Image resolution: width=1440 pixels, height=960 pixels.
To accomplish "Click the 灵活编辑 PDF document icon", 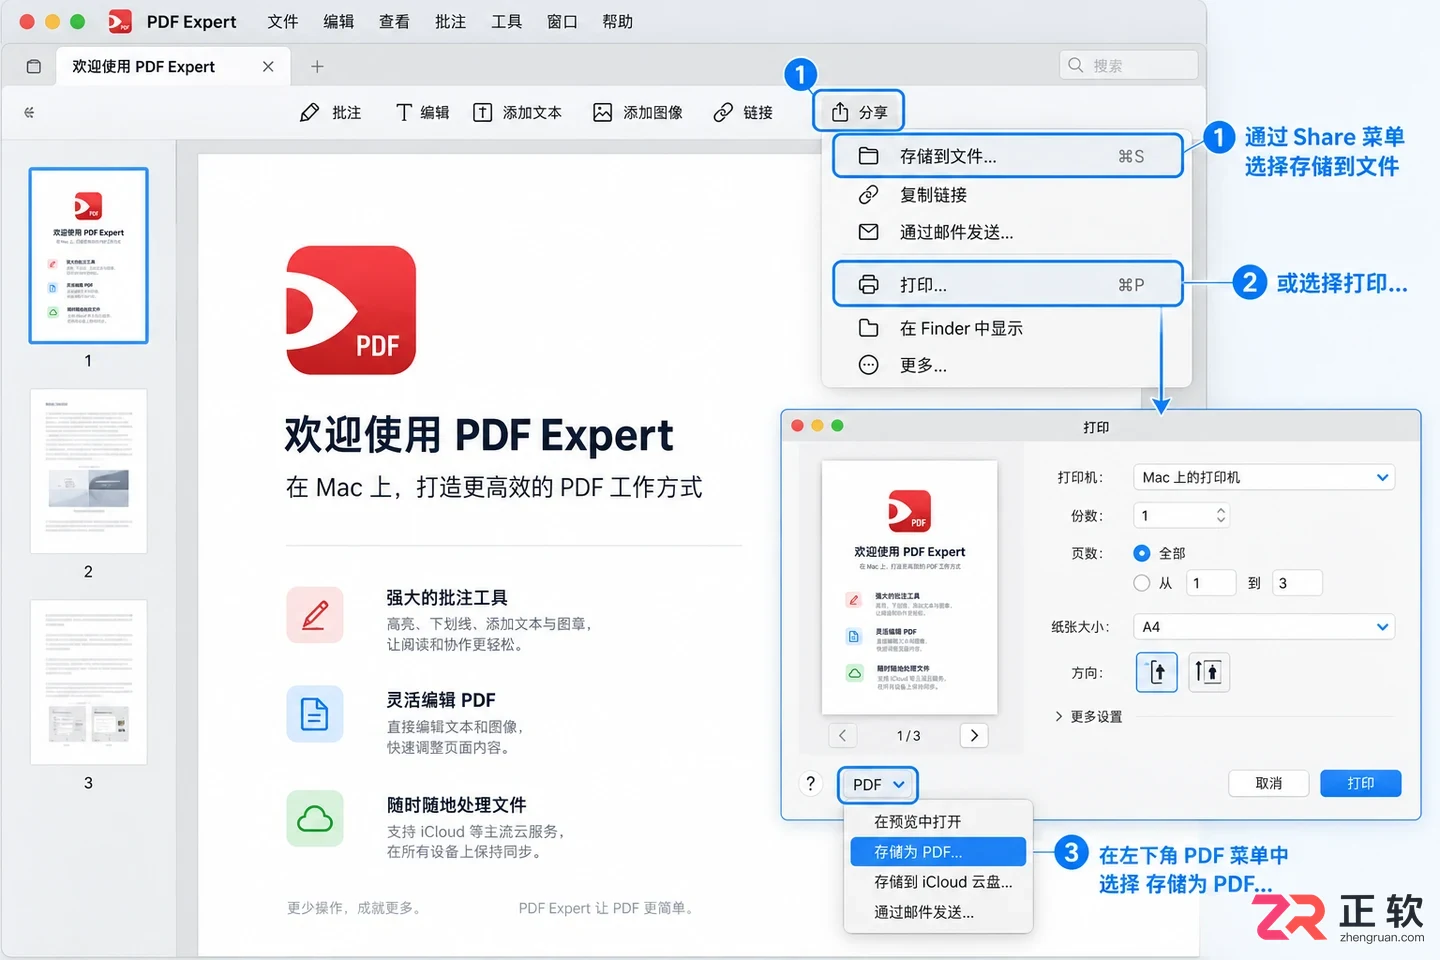I will pos(315,714).
